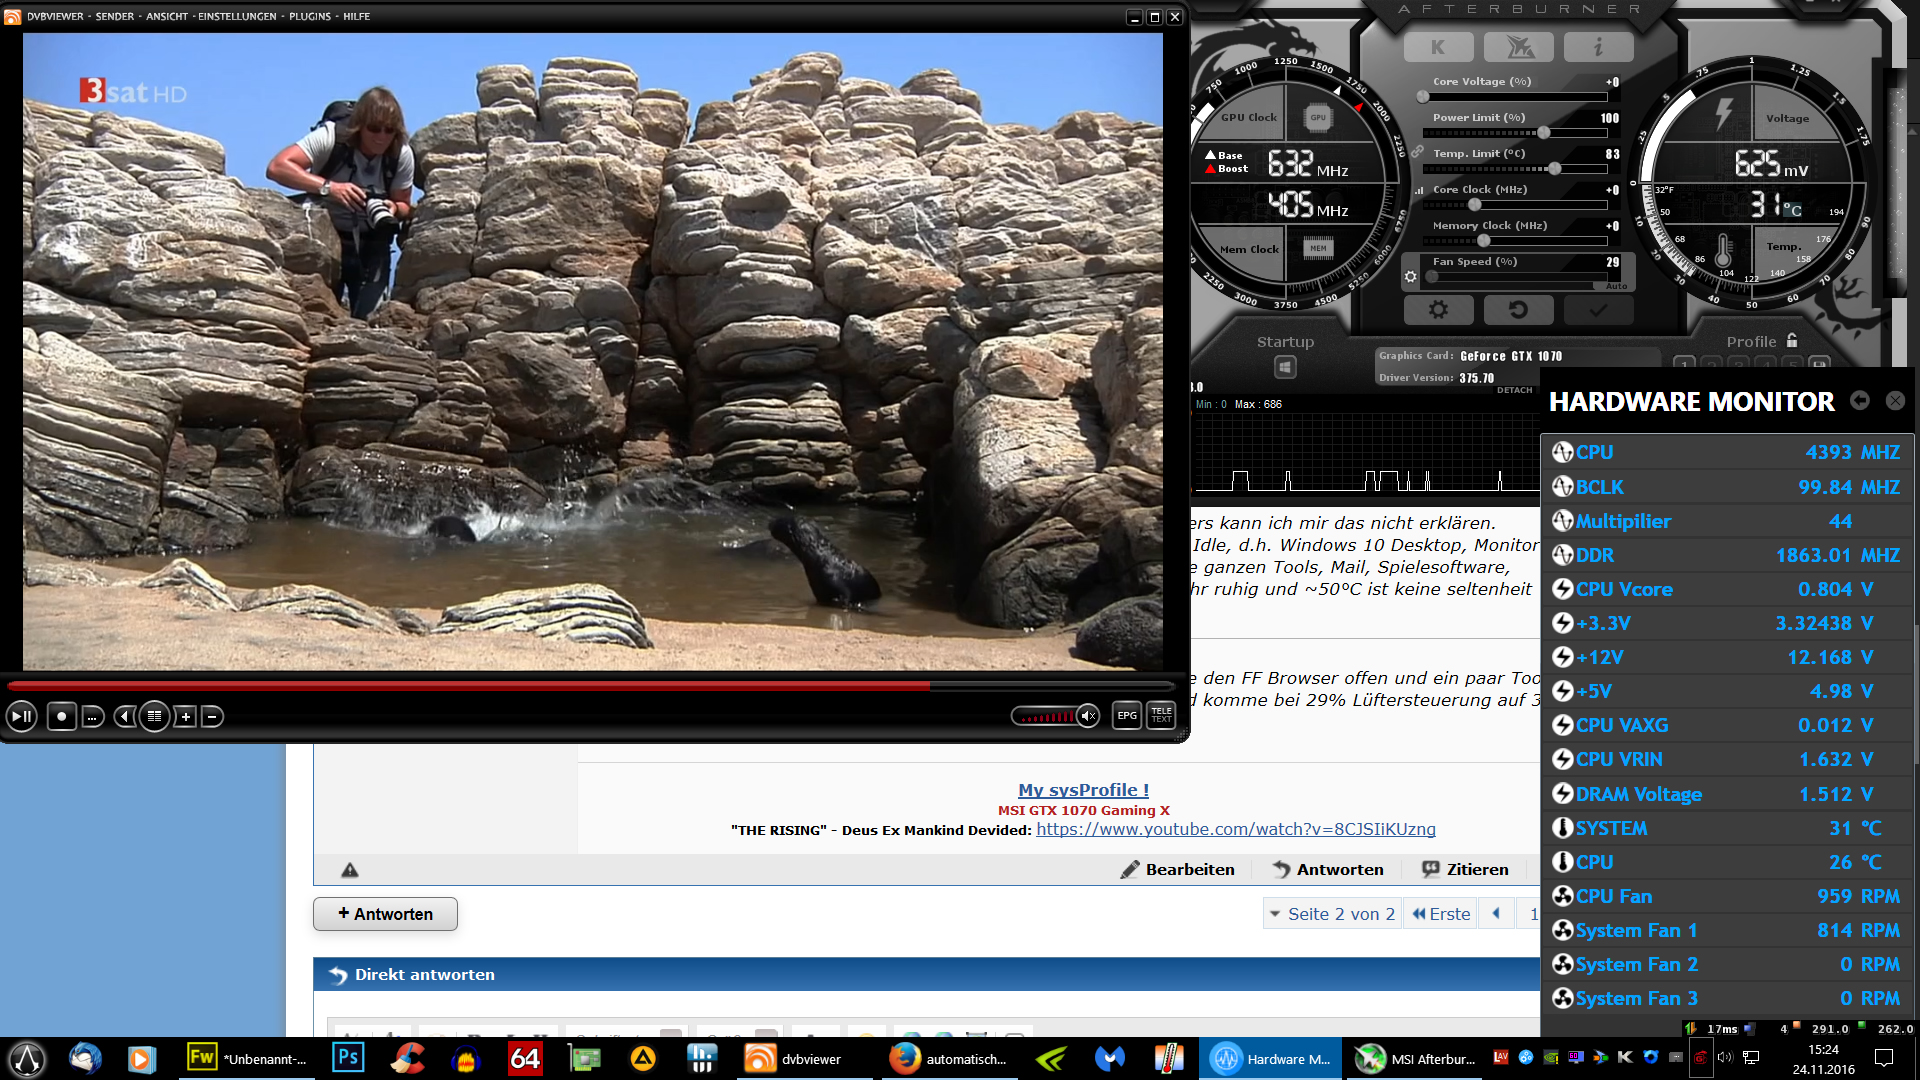Toggle the Afterburner profile lock icon
1920x1080 pixels.
point(1792,341)
